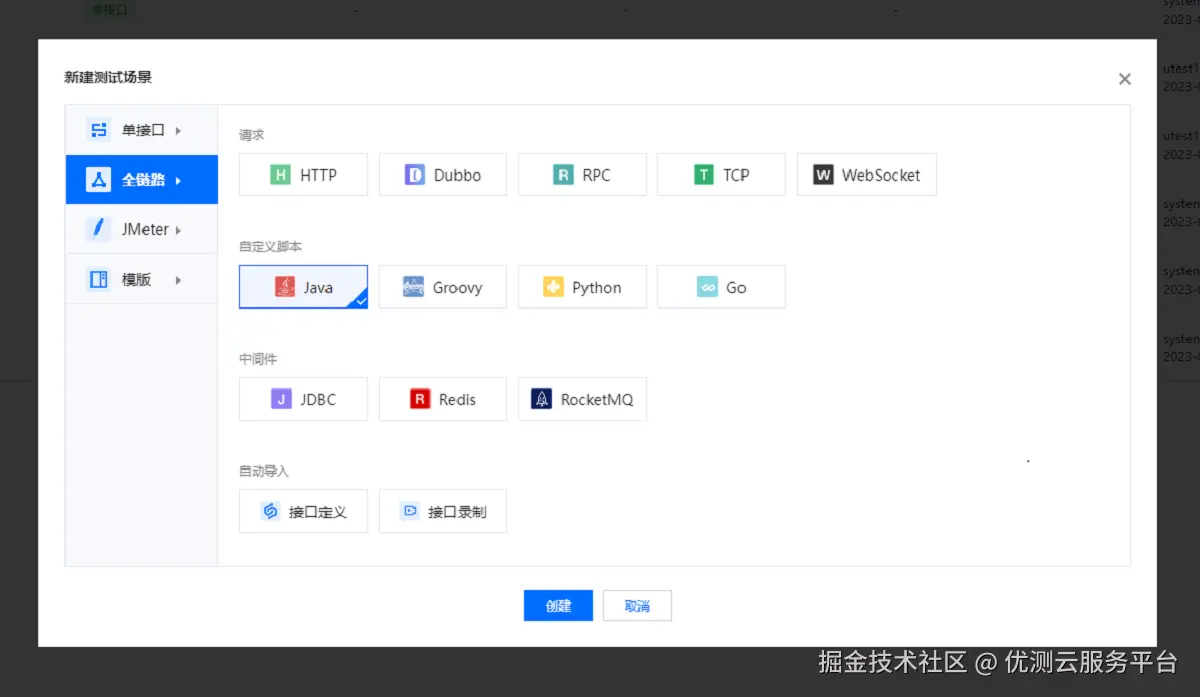Pick the WebSocket request option

866,174
